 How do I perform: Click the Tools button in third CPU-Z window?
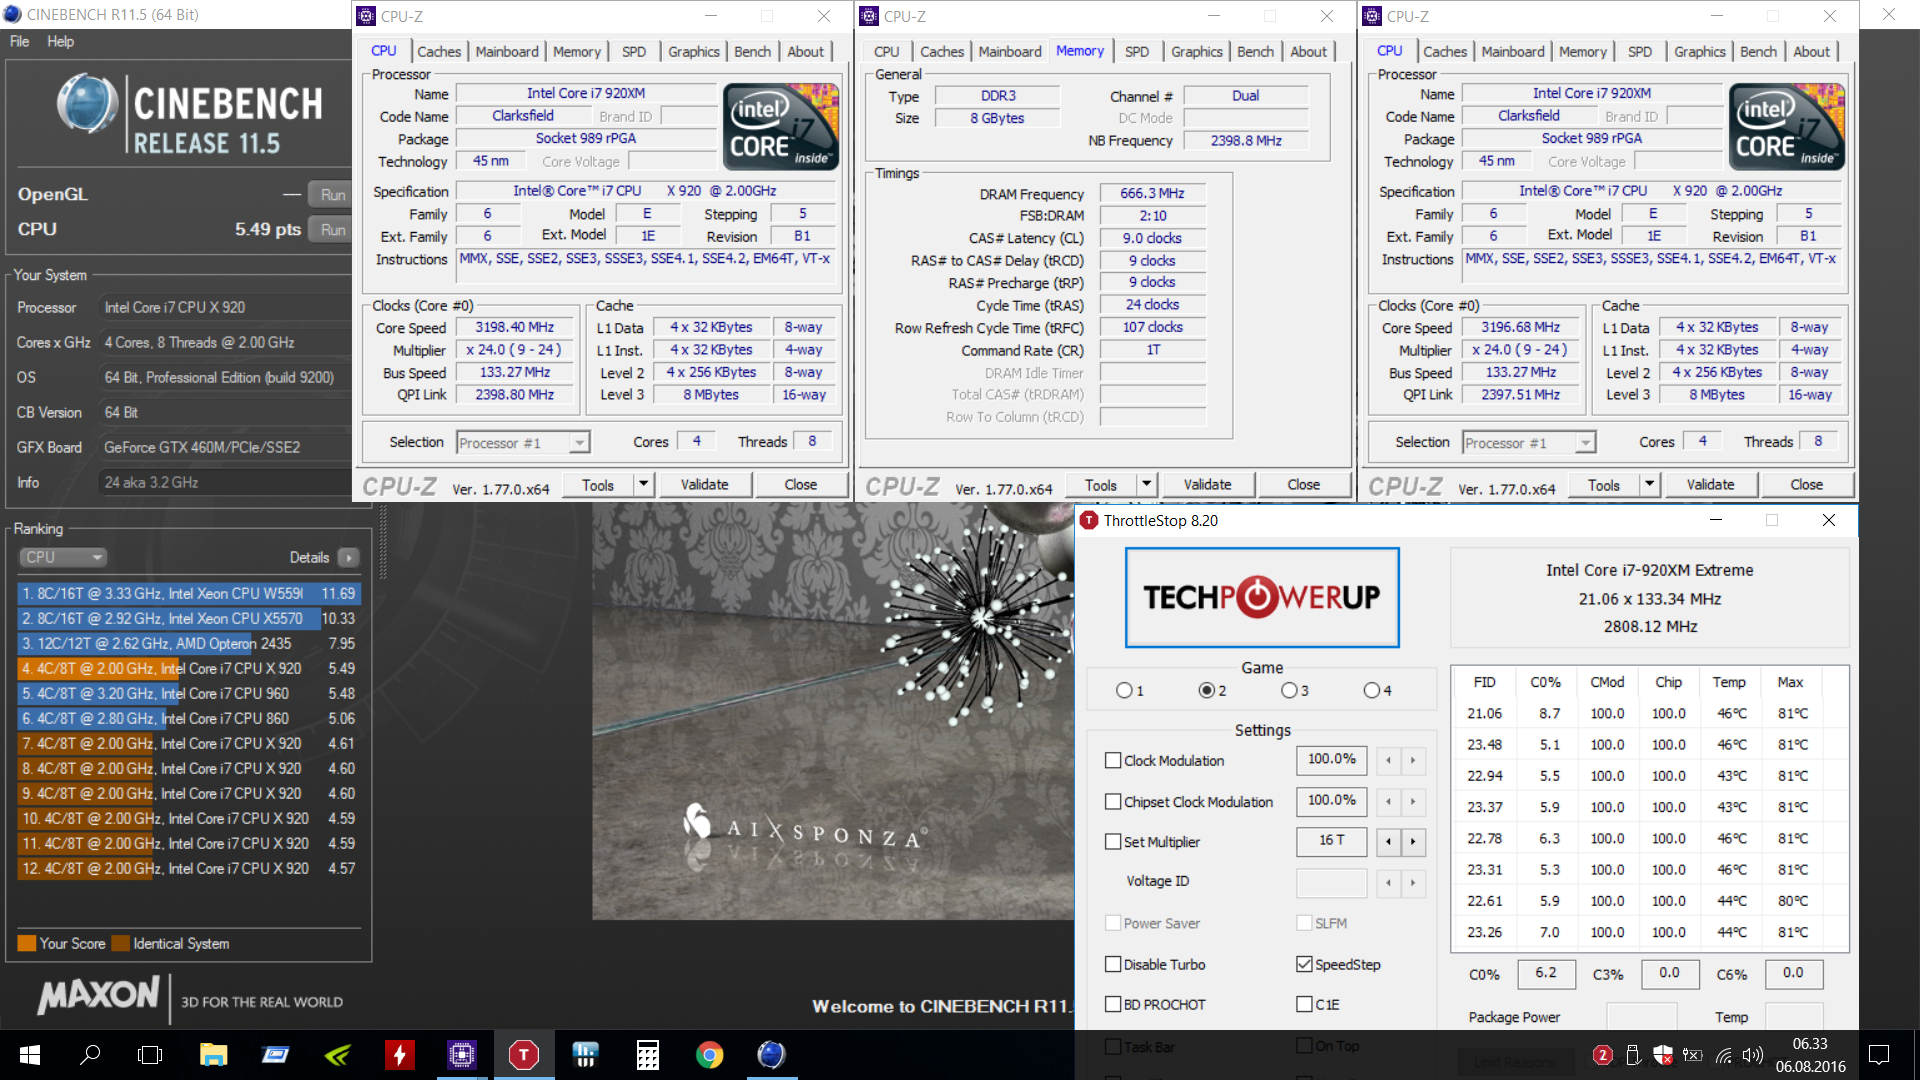(x=1604, y=484)
